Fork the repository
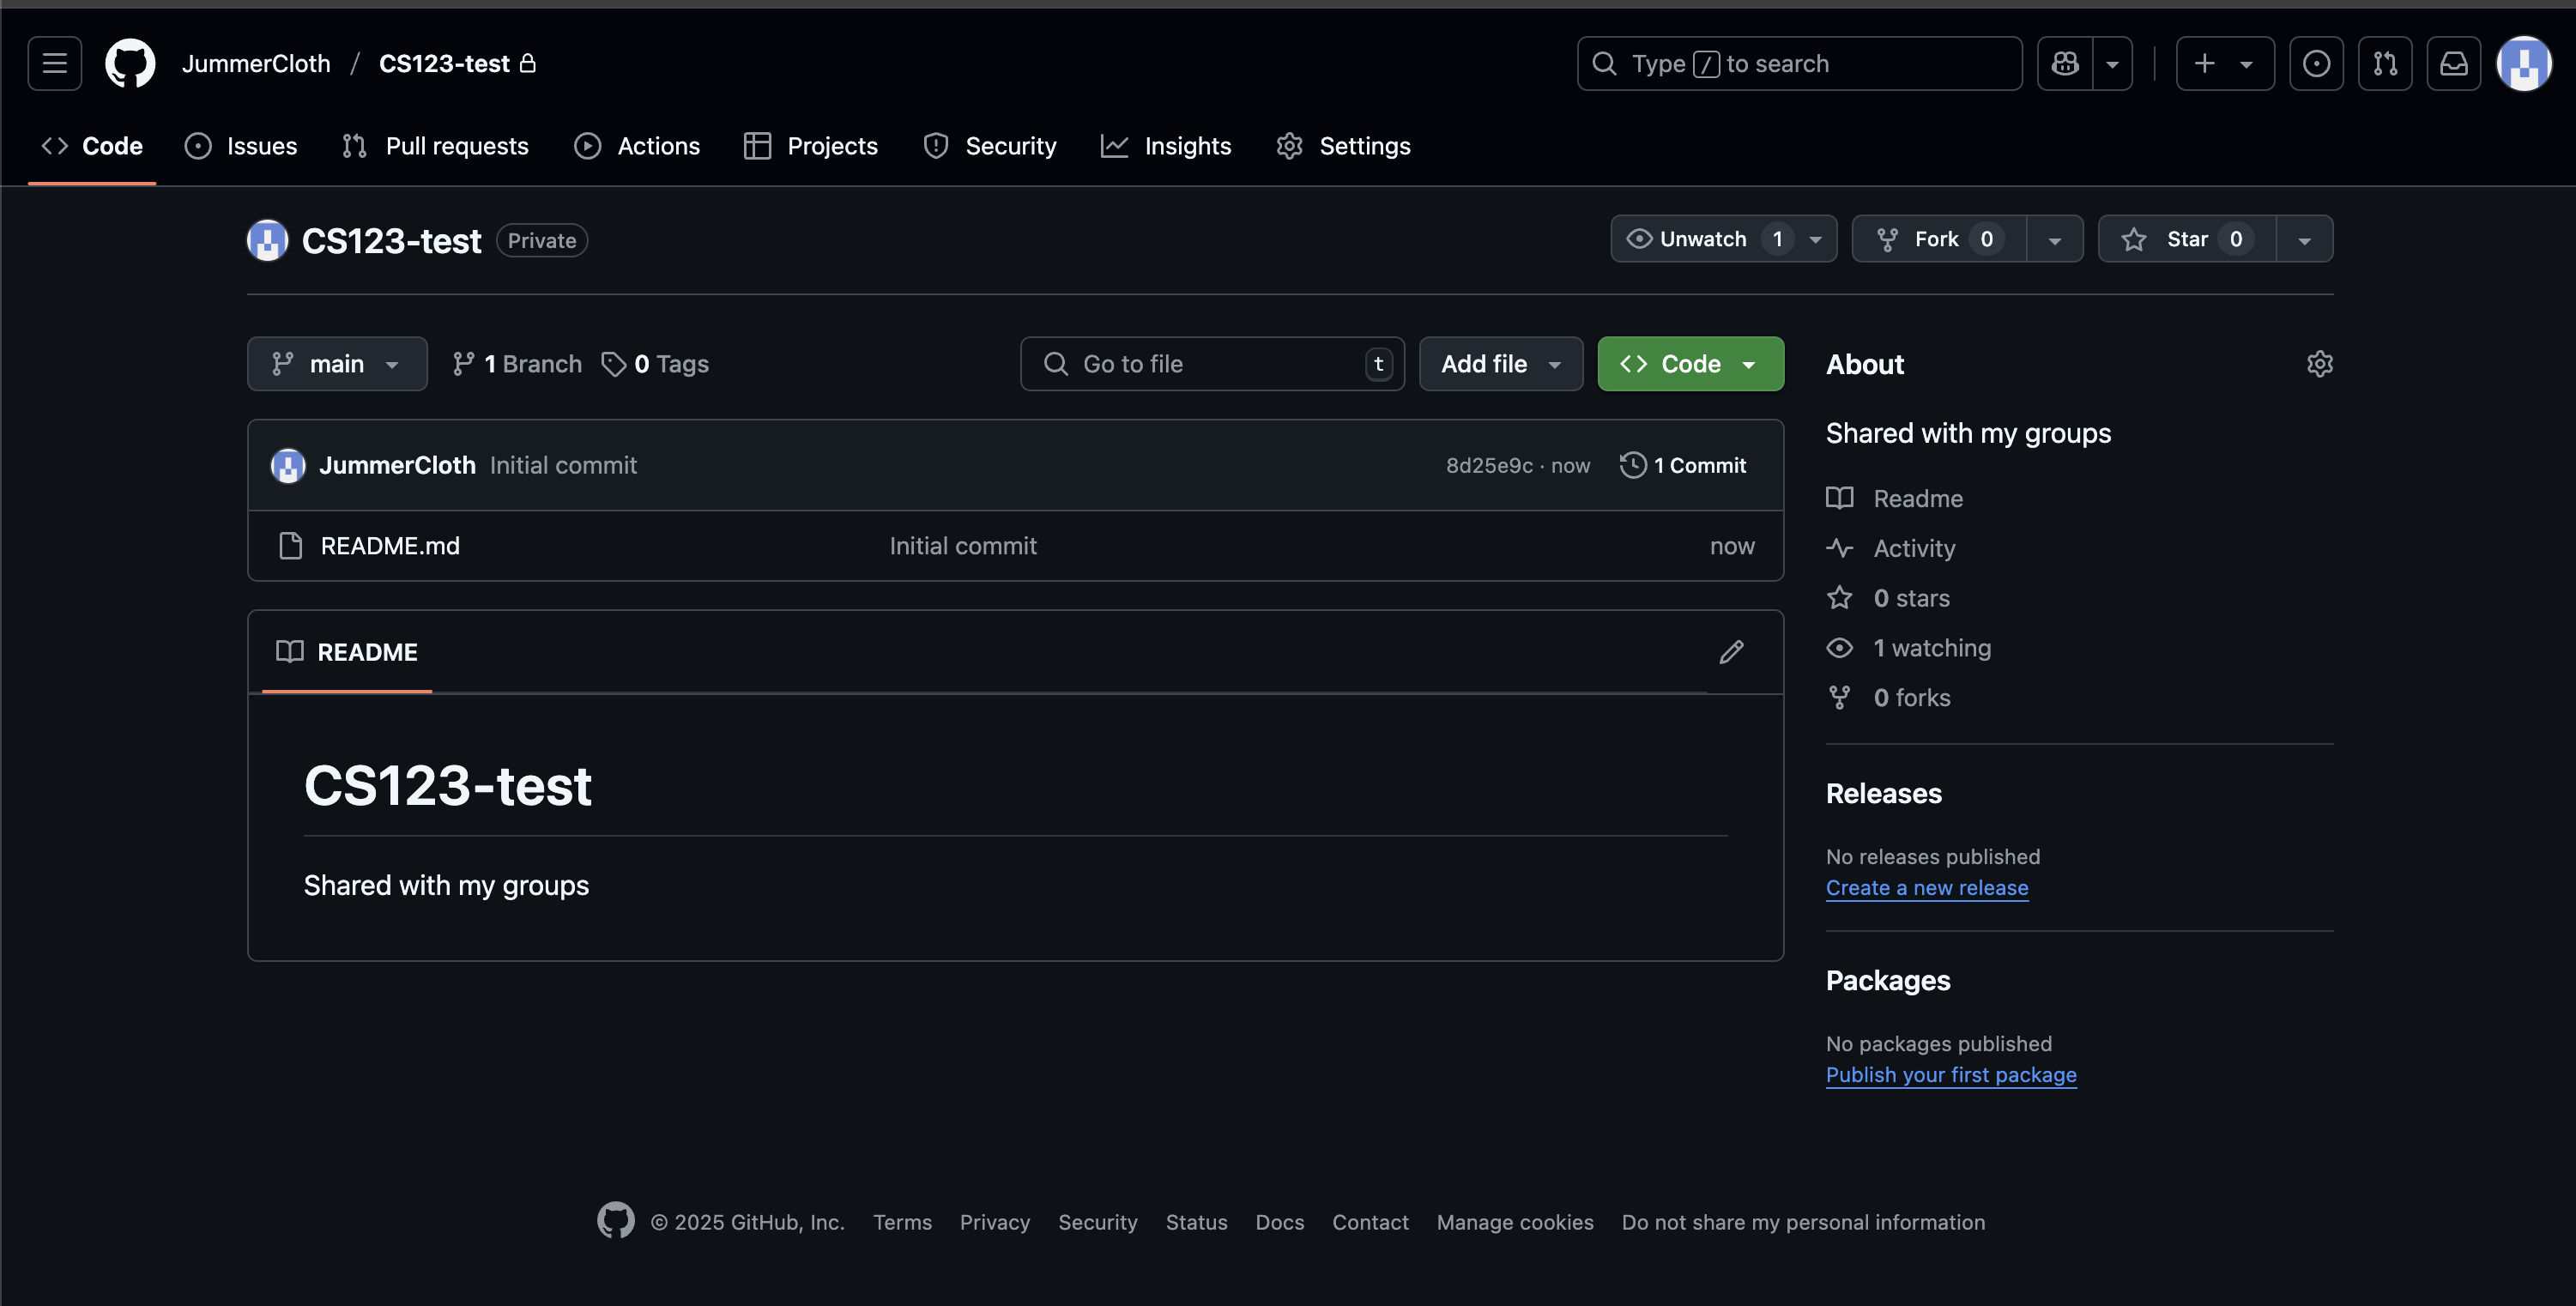Viewport: 2576px width, 1306px height. click(1939, 239)
